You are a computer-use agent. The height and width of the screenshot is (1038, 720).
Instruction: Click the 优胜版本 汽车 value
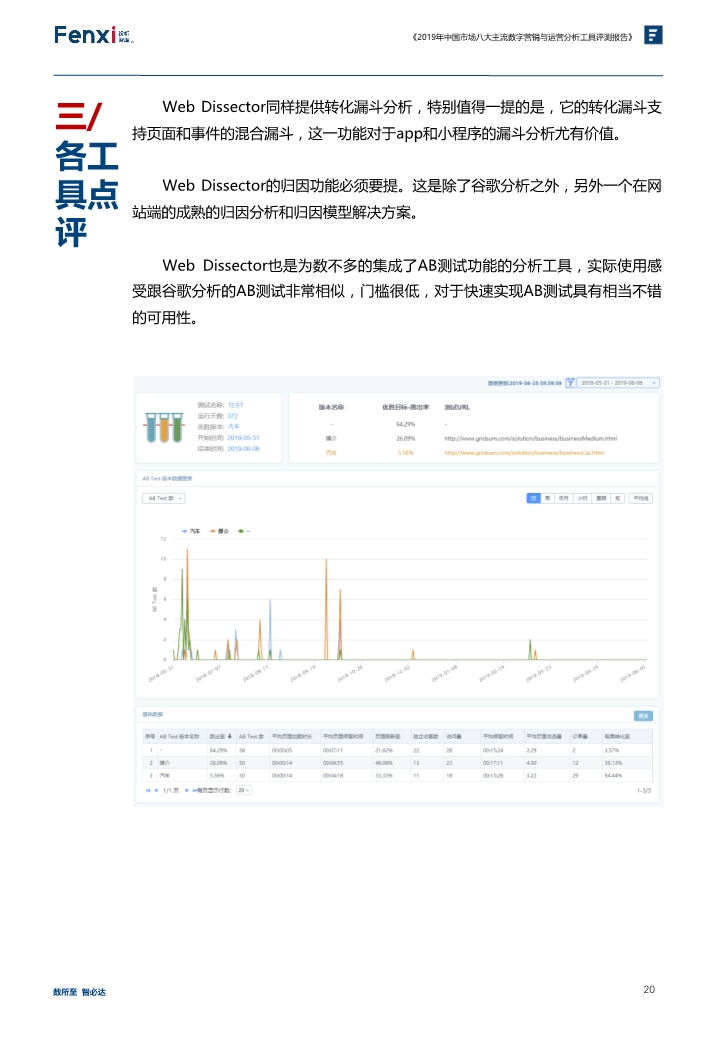coord(233,427)
